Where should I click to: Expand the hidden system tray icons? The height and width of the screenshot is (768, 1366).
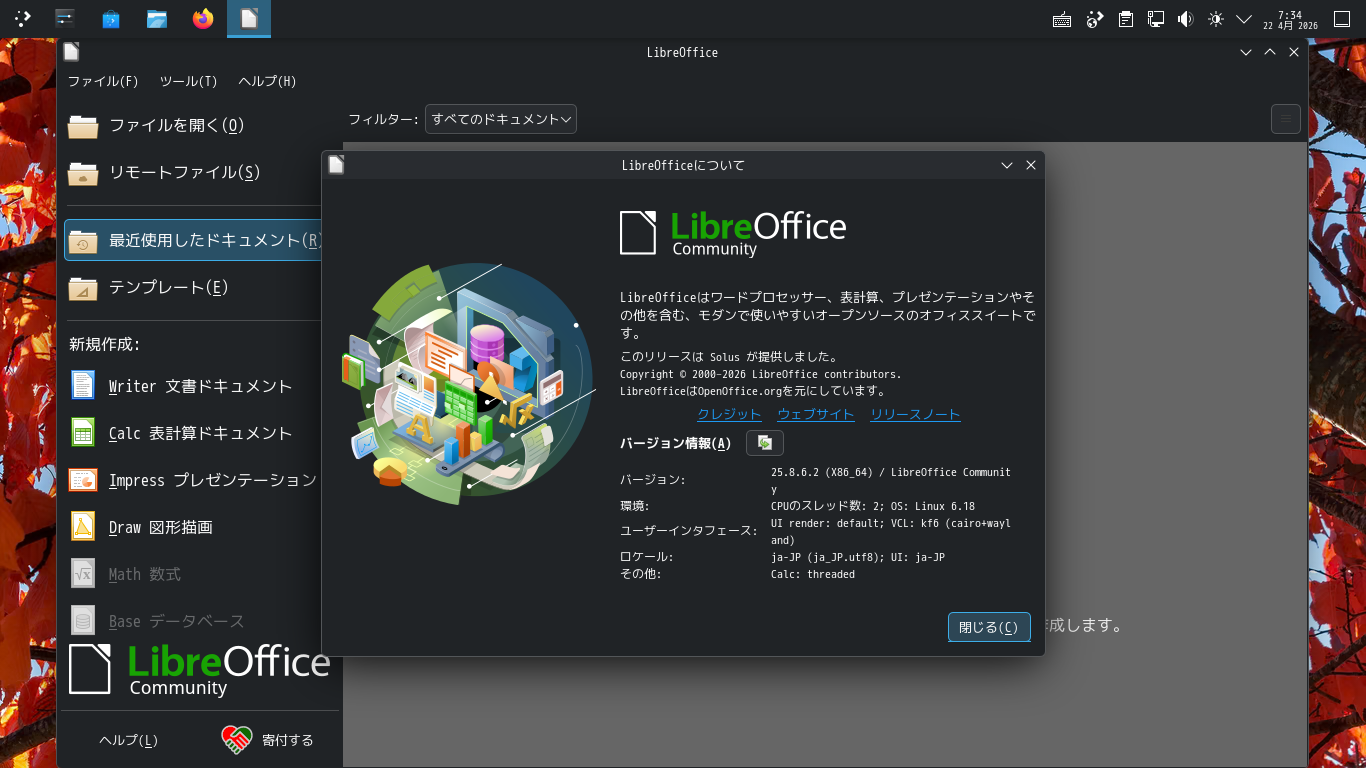point(1244,18)
